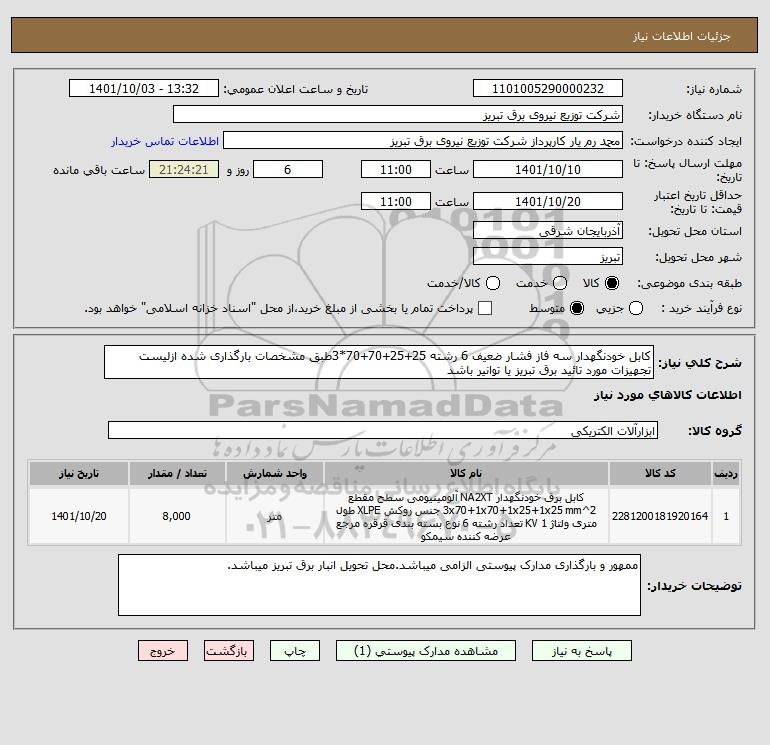770x745 pixels.
Task: Click the days remaining field showing 6
Action: 288,169
